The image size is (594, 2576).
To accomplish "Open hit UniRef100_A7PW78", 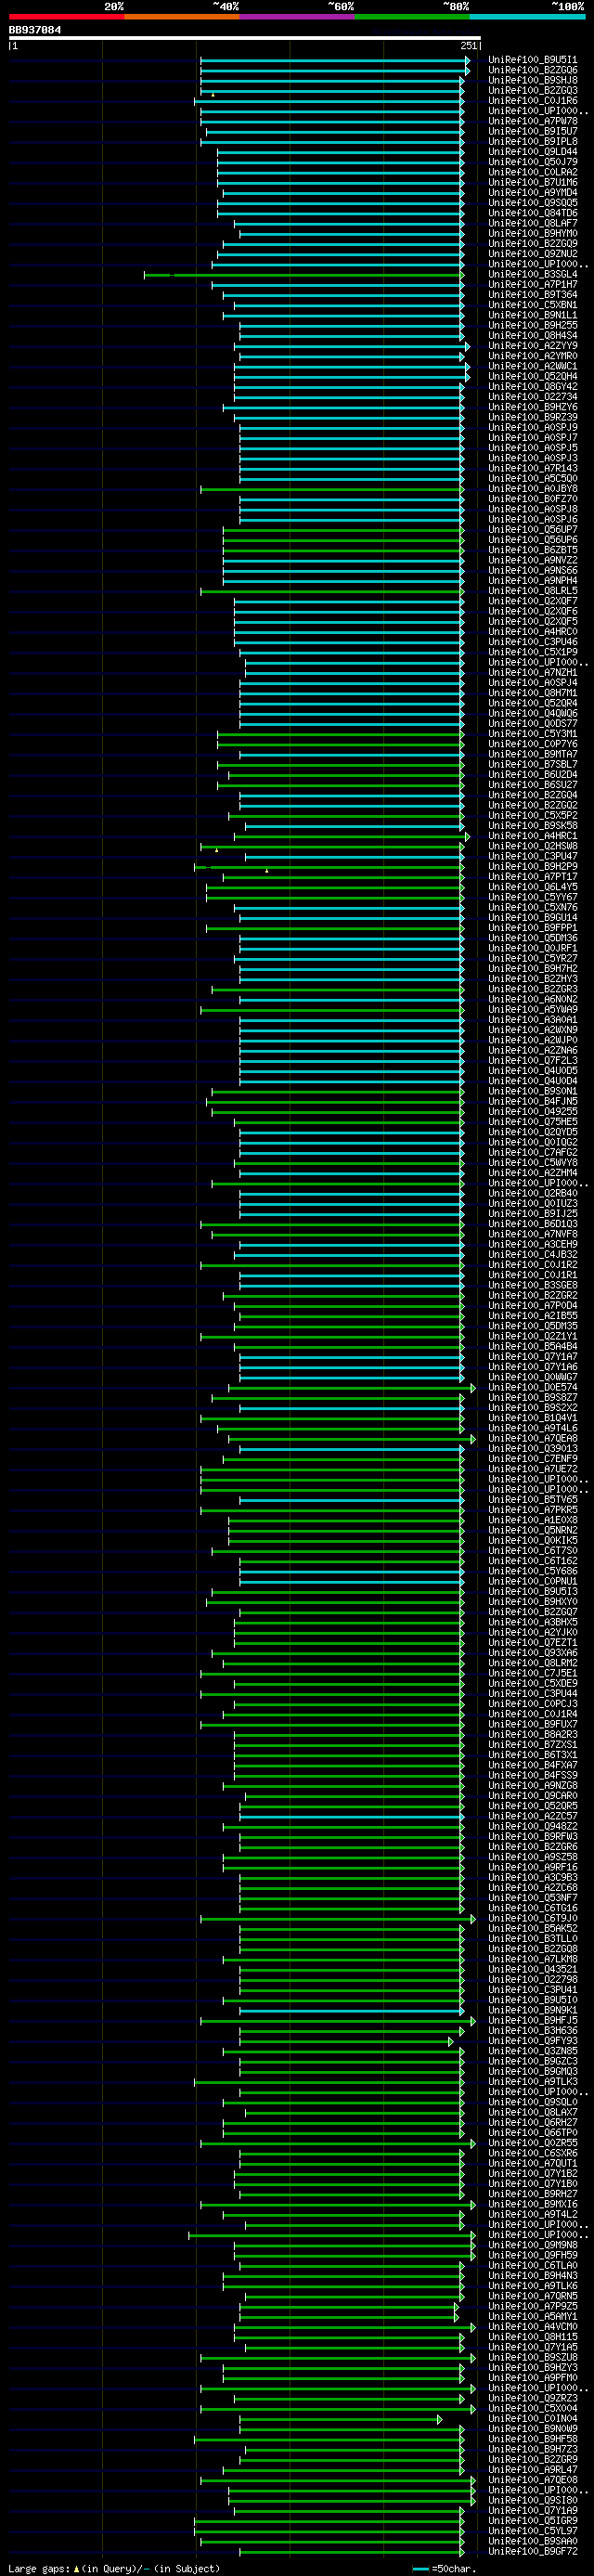I will point(532,121).
